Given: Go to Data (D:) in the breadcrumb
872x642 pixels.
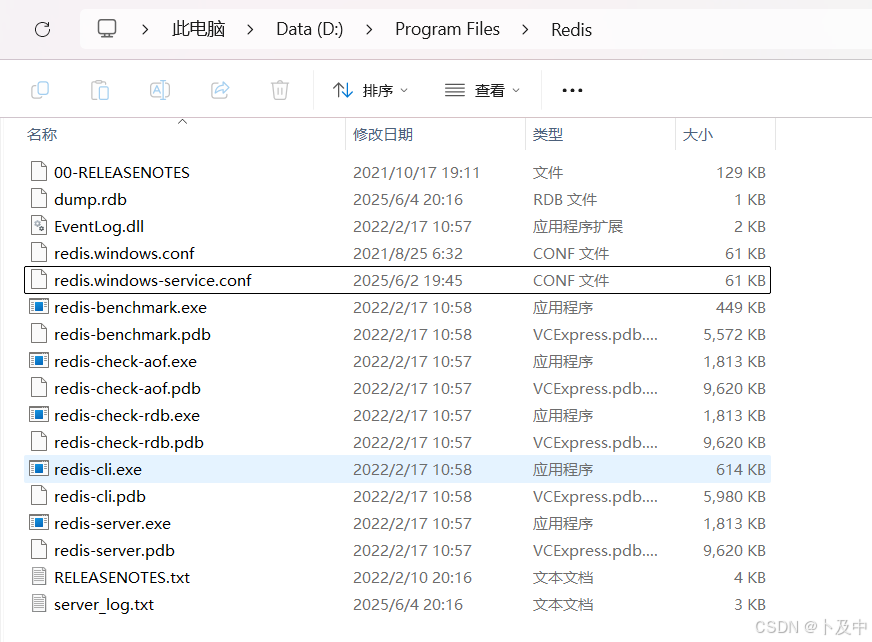Looking at the screenshot, I should 310,29.
